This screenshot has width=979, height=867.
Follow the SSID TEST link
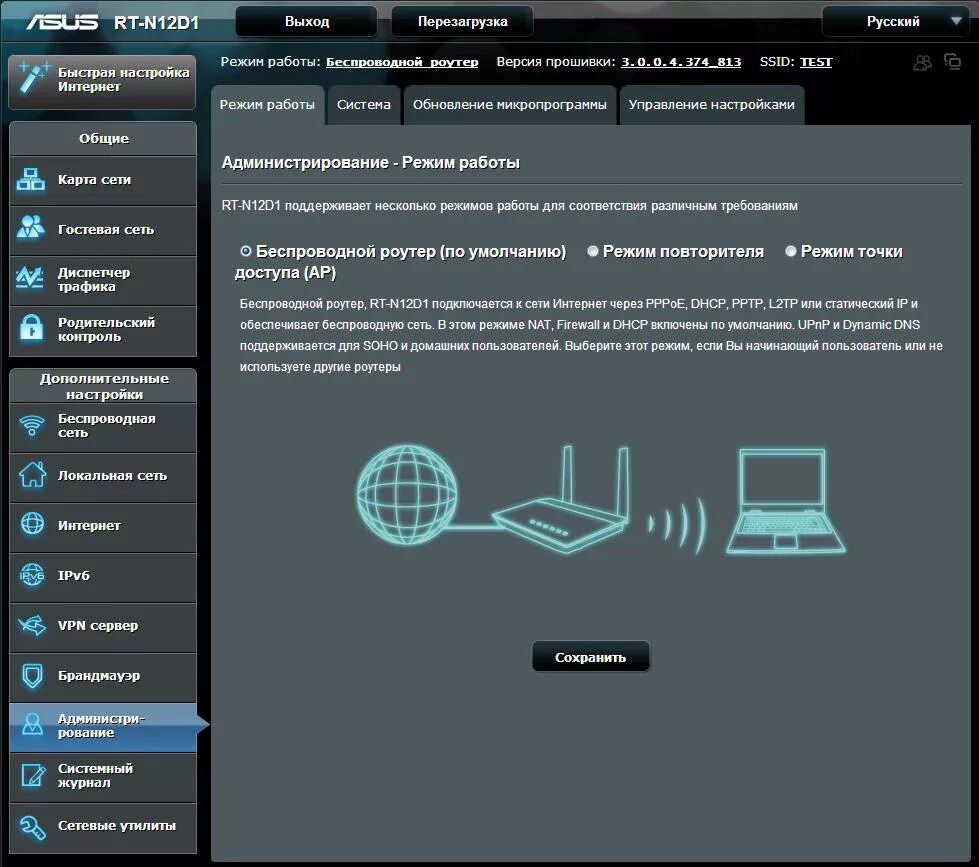coord(816,62)
